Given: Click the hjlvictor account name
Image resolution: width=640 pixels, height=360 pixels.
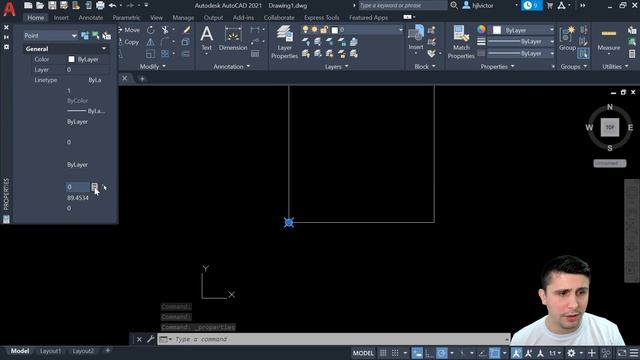Looking at the screenshot, I should [x=483, y=6].
